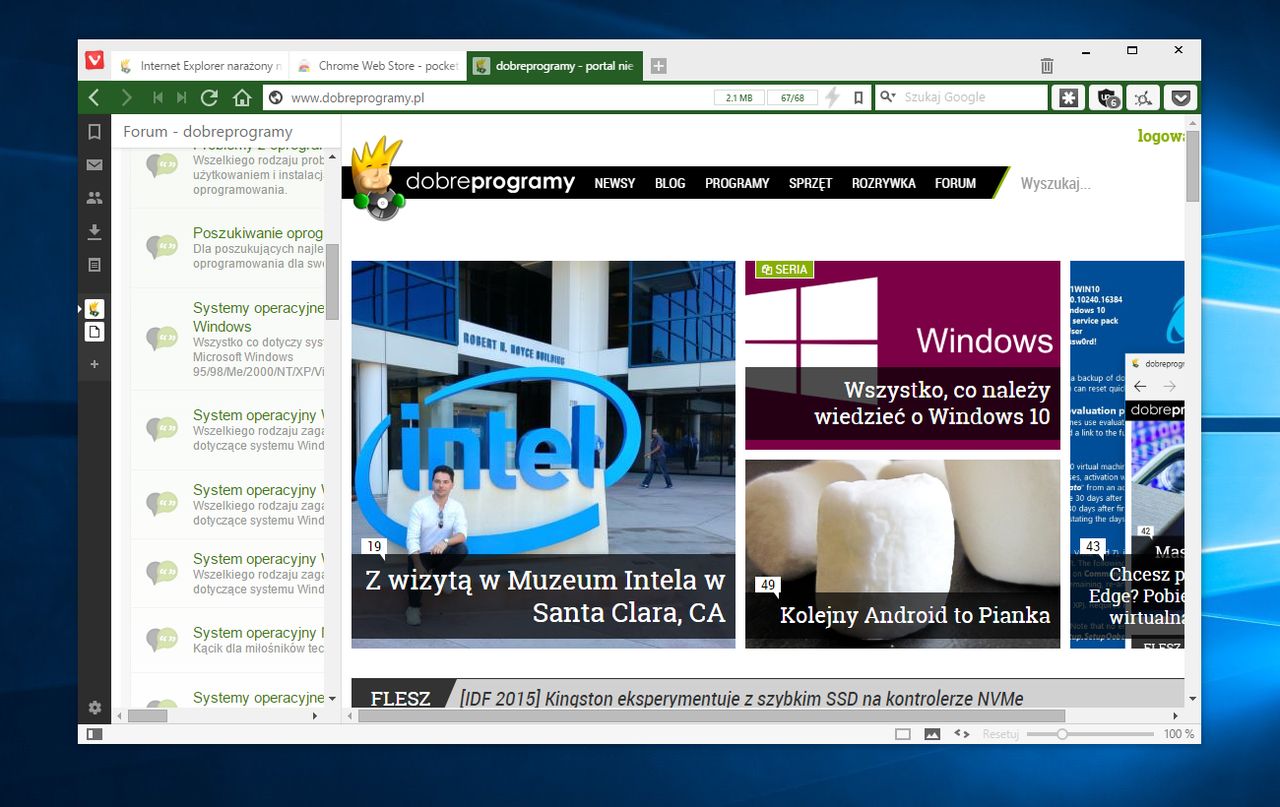The height and width of the screenshot is (807, 1280).
Task: Click the rewind history button
Action: [157, 97]
